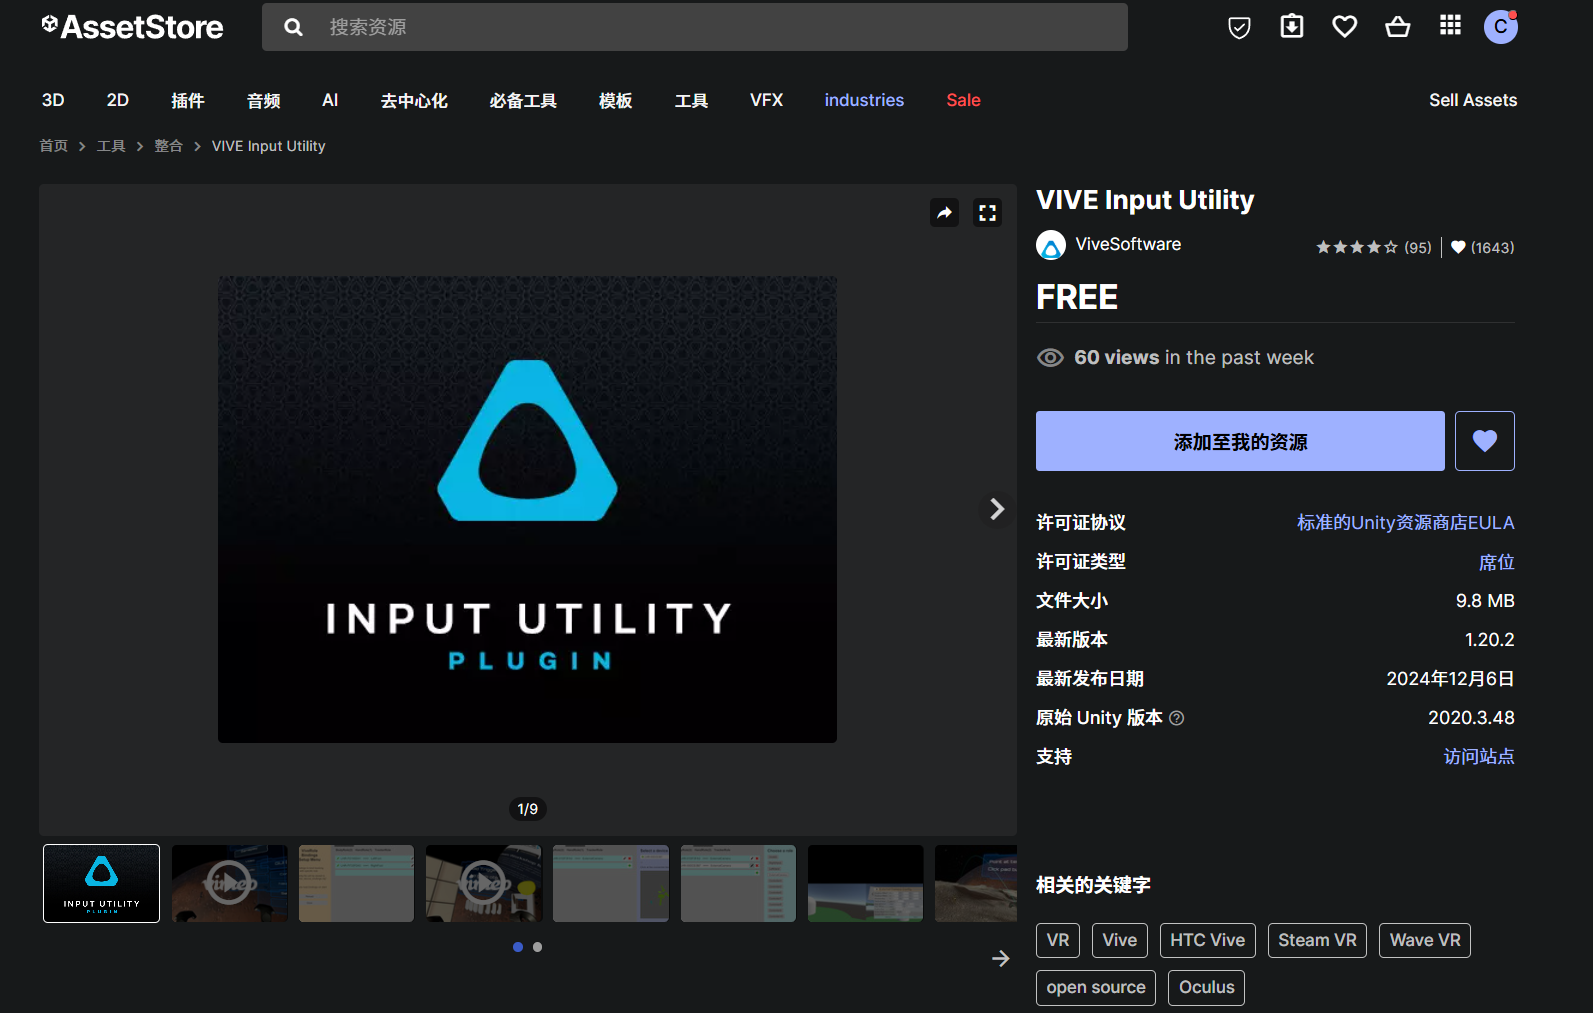Click the 1.20.2 version value
1593x1013 pixels.
tap(1490, 640)
